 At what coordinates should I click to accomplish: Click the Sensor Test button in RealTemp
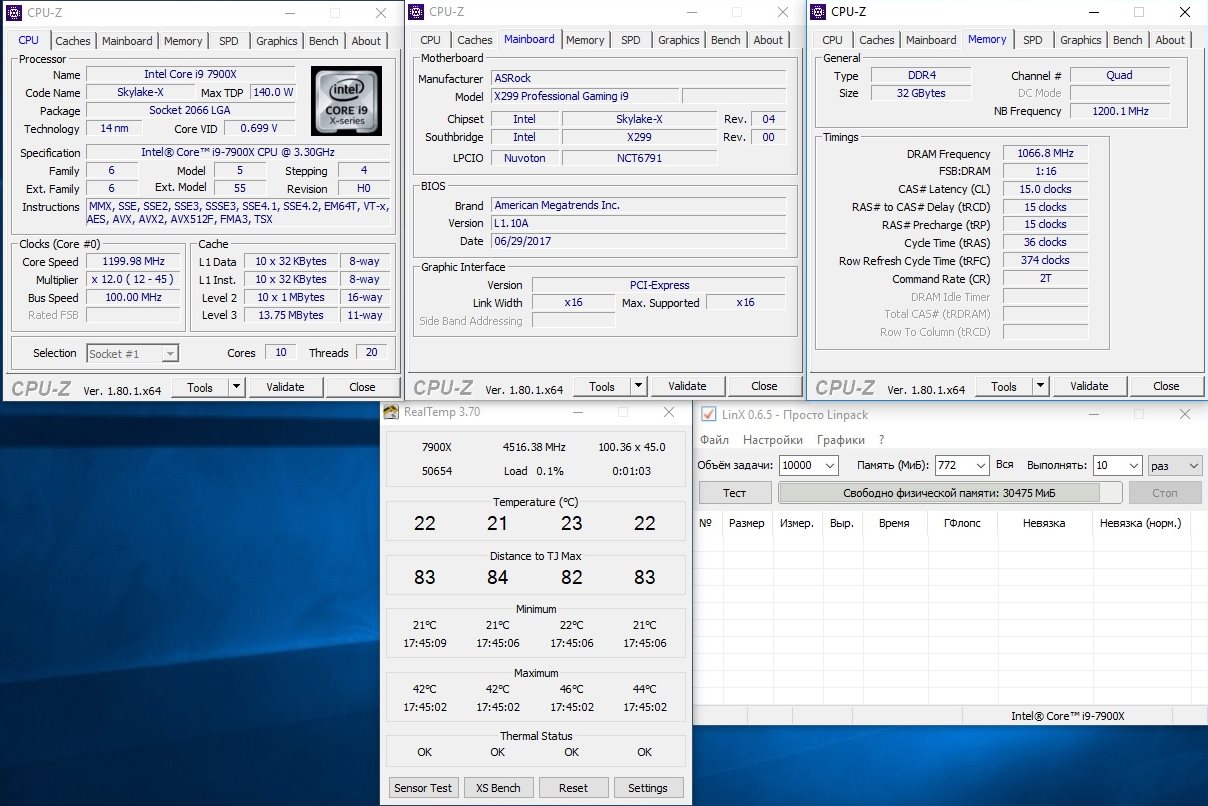point(423,788)
